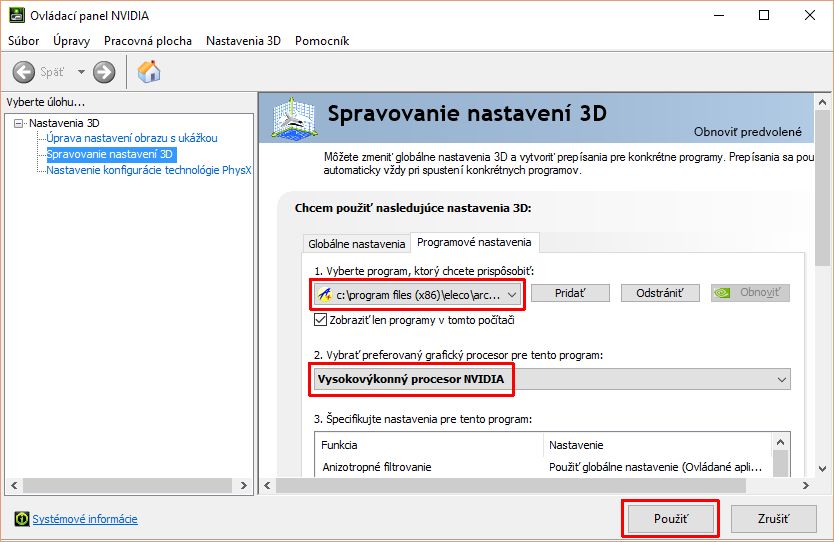834x542 pixels.
Task: Select 'Nastavenie konfigurácie technológie PhysX' item
Action: [148, 170]
